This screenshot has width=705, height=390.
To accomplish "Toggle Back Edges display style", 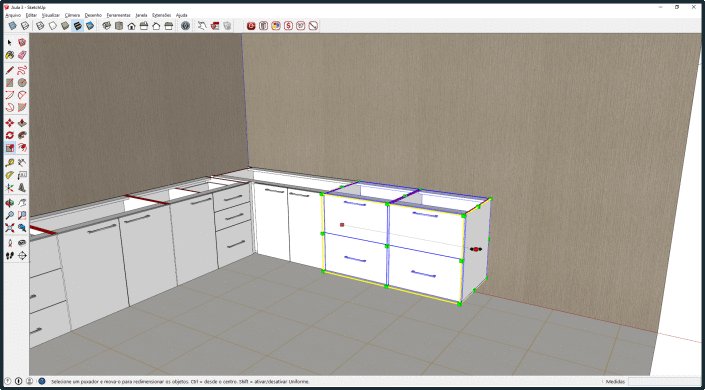I will (25, 26).
